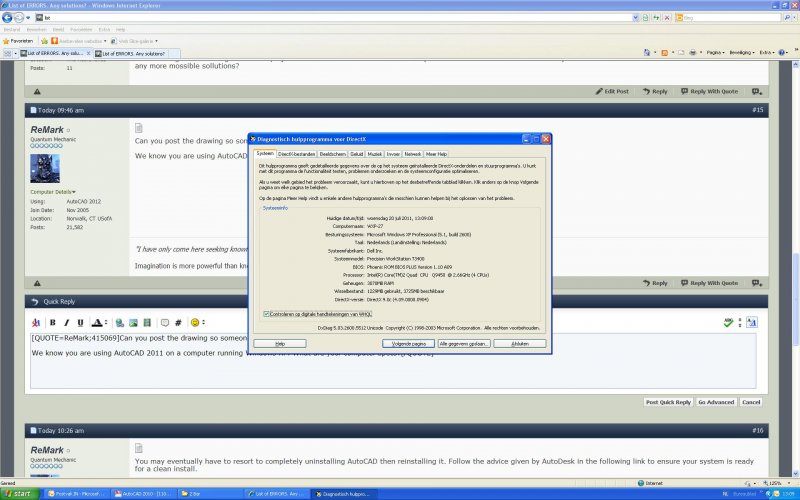800x500 pixels.
Task: Switch to the Netwerk tab in DxDiag
Action: click(x=412, y=154)
